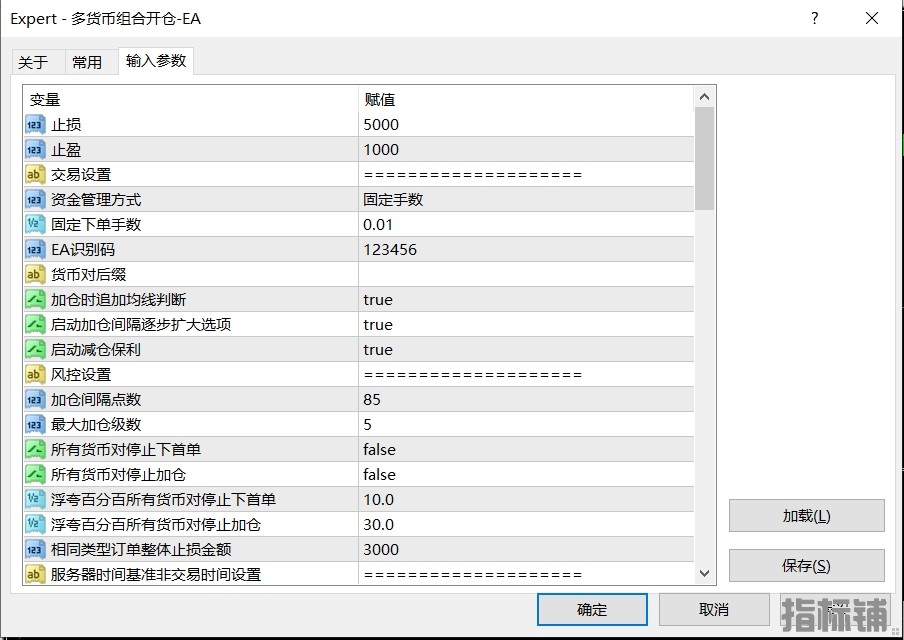Click the icon next to EA识别码

coord(35,250)
